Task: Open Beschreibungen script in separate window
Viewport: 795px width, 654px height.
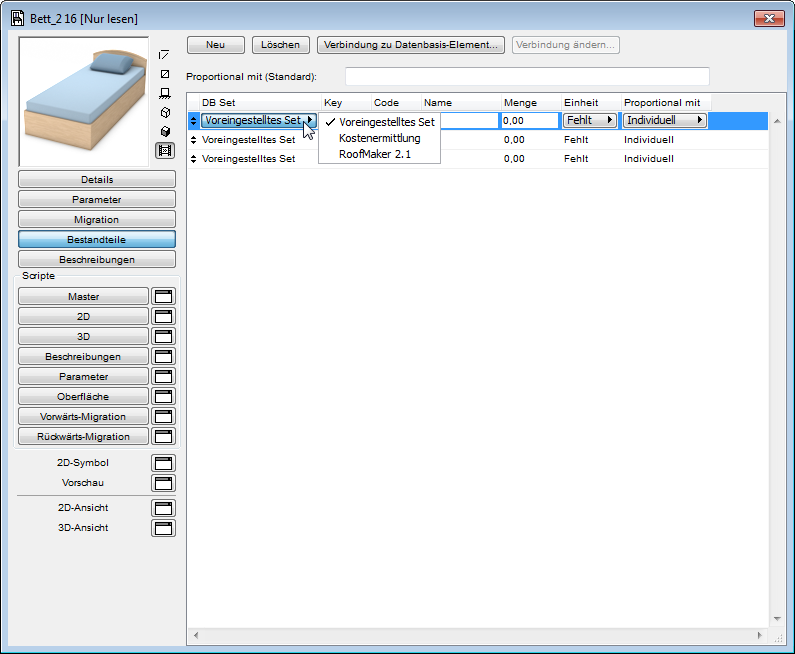Action: pos(163,356)
